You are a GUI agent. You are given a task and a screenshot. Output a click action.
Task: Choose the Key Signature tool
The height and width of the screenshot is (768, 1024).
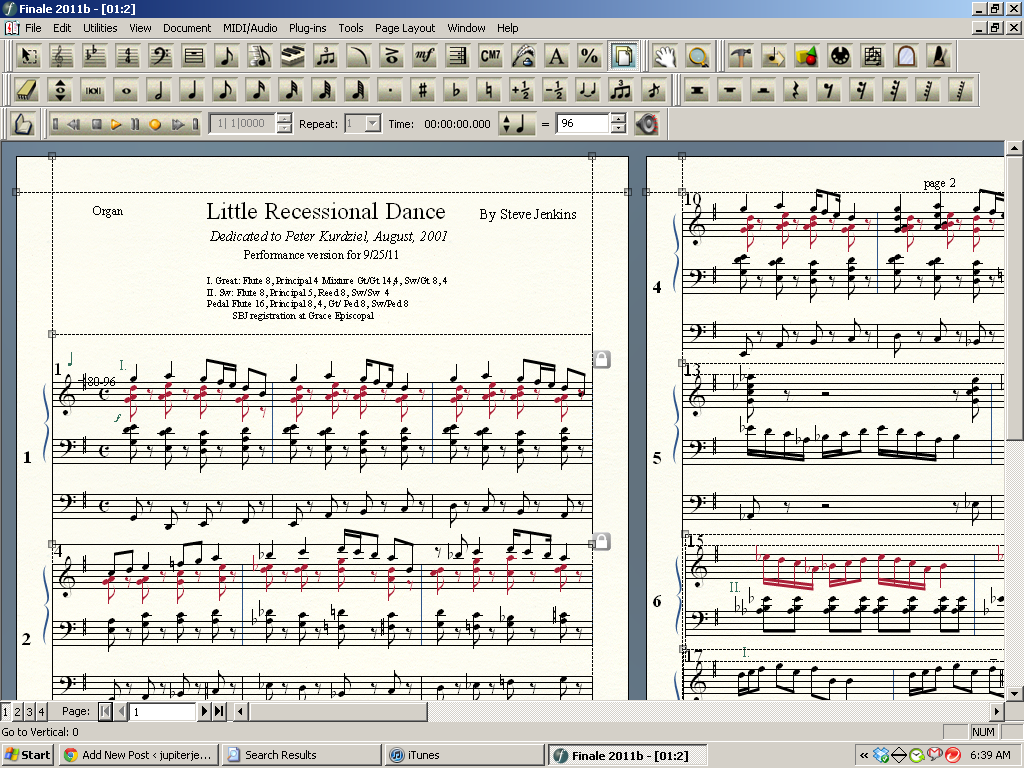point(95,57)
